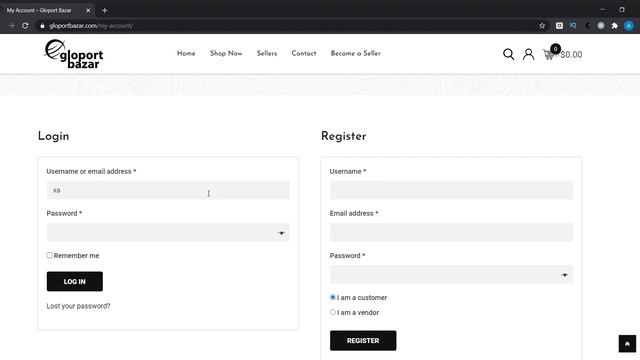640x360 pixels.
Task: Open the site search magnifier icon
Action: pos(508,54)
